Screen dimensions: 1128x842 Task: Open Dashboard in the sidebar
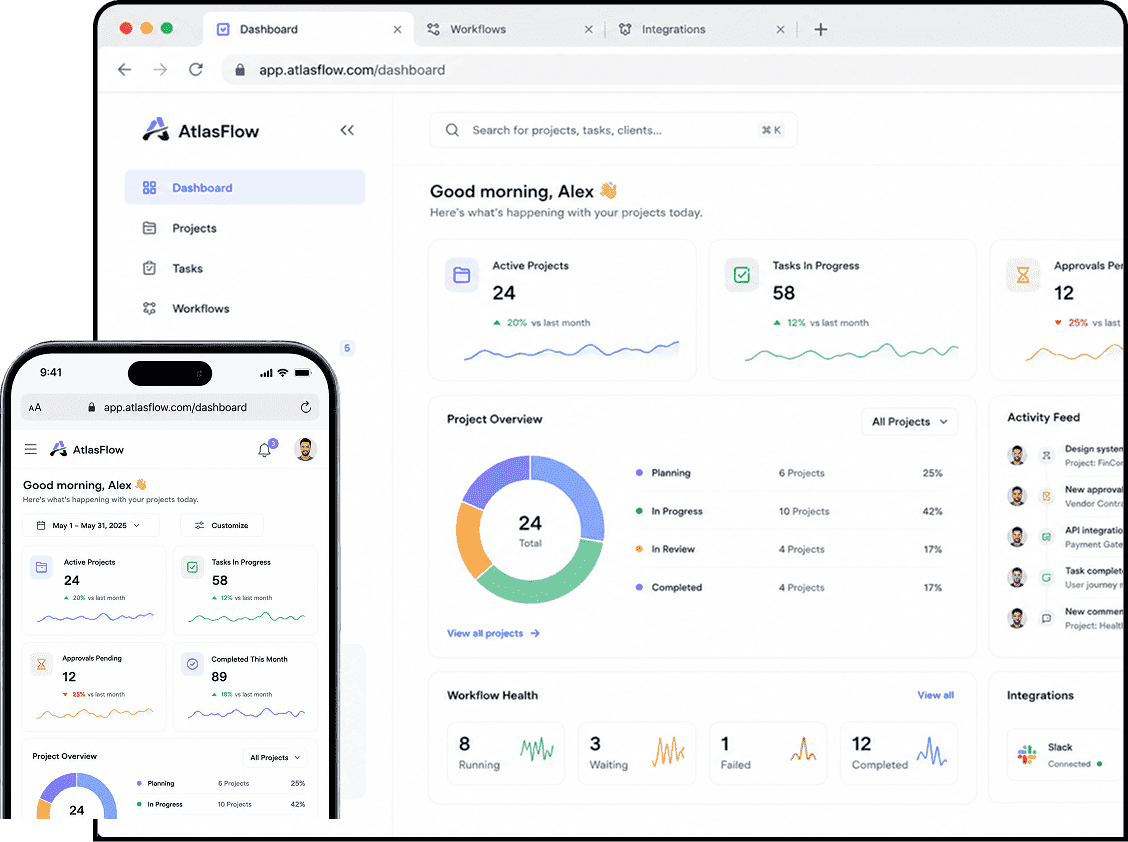(x=245, y=187)
